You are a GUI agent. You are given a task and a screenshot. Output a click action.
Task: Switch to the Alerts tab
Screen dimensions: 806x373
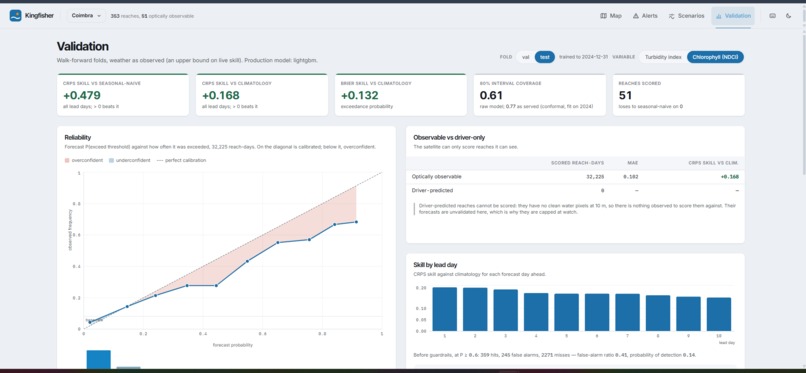(645, 16)
